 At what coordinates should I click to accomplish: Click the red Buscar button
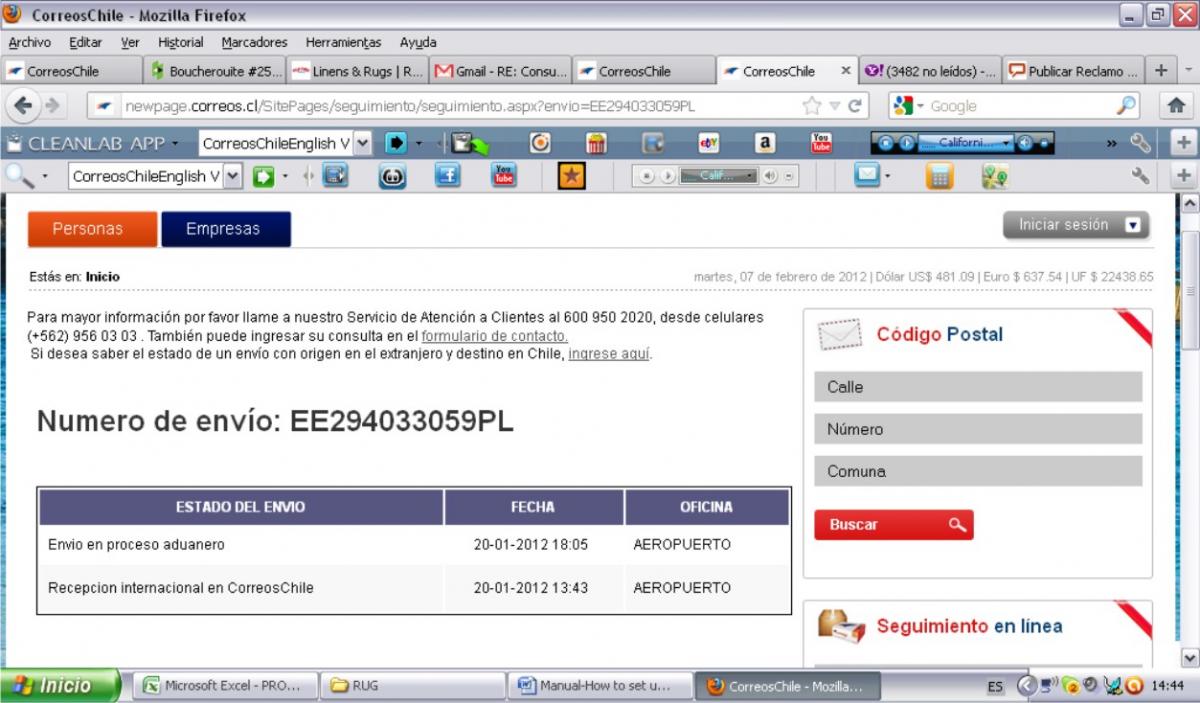(x=893, y=524)
